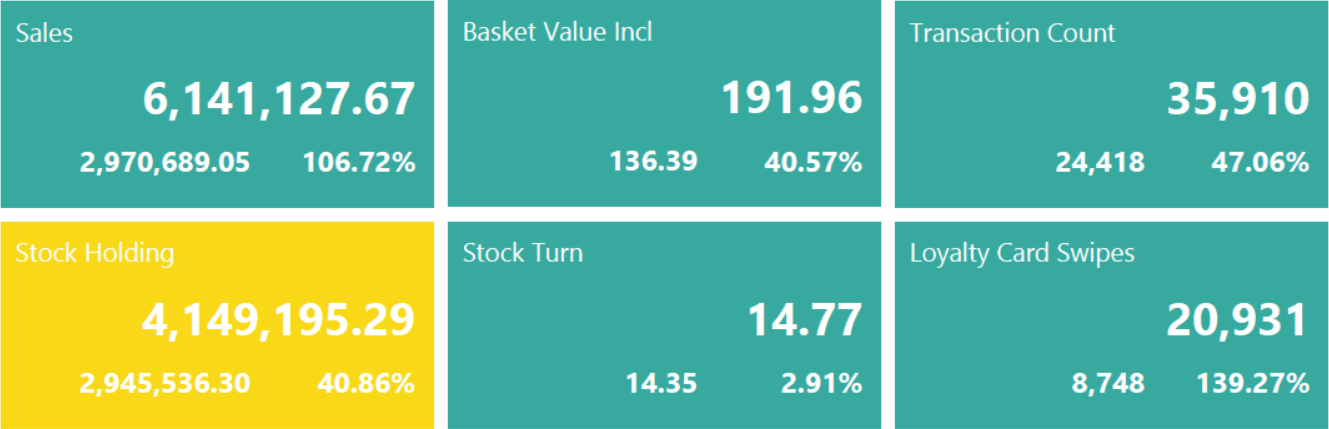Image resolution: width=1329 pixels, height=429 pixels.
Task: Select the 35,910 transaction count
Action: point(1238,100)
